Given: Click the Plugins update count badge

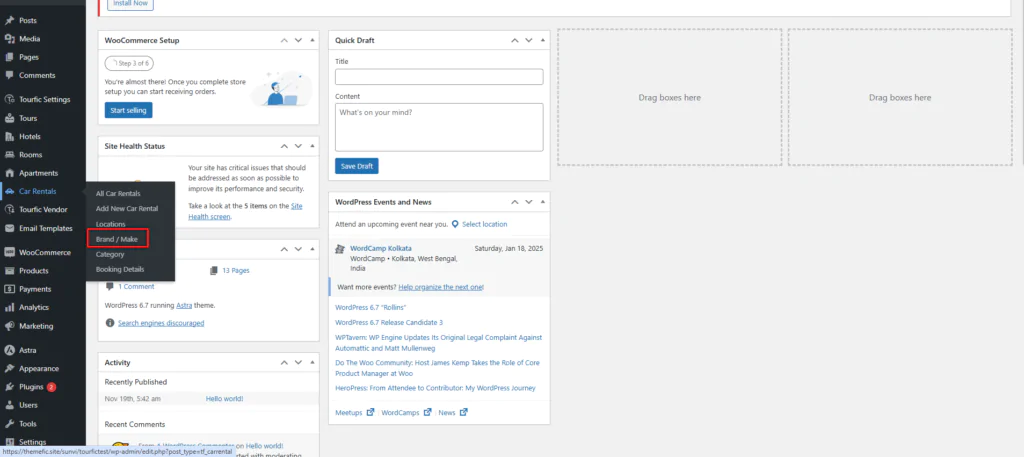Looking at the screenshot, I should (51, 386).
